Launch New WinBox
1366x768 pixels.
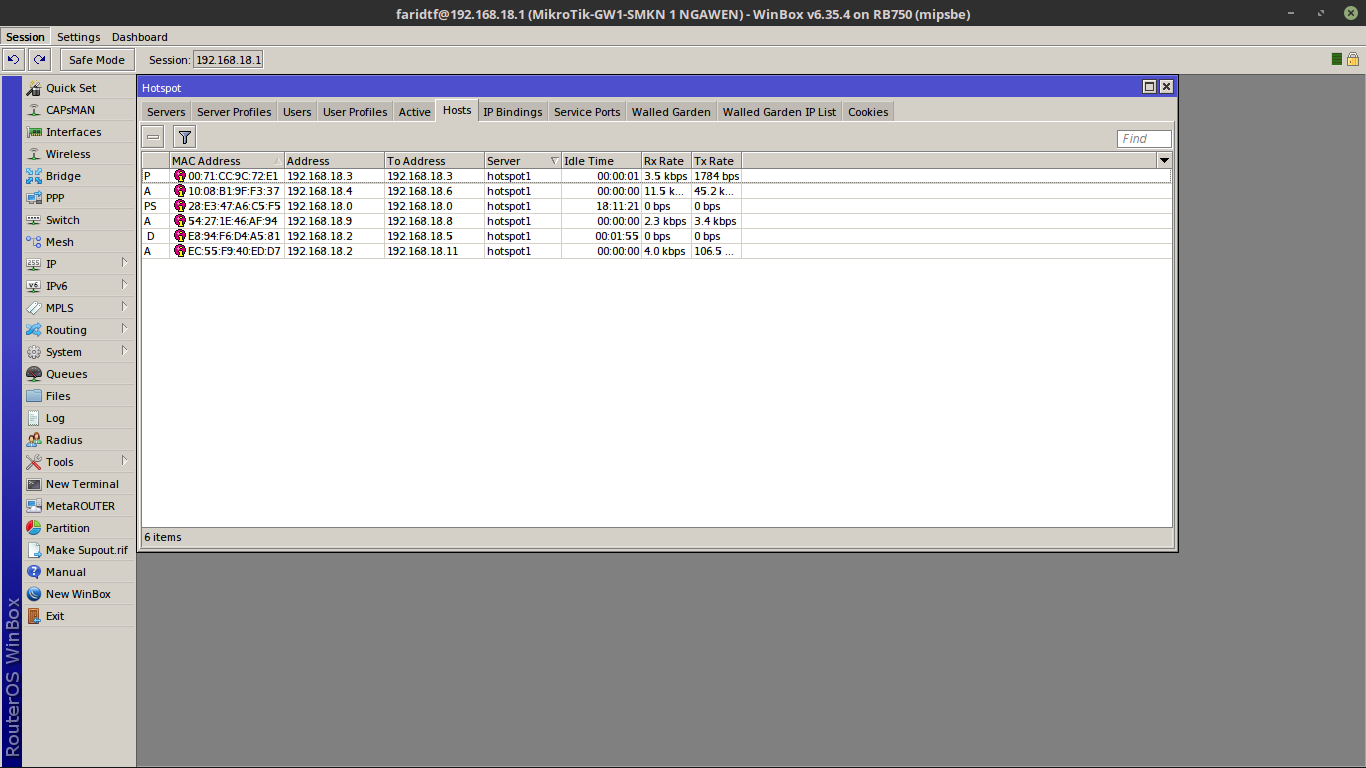pos(78,594)
